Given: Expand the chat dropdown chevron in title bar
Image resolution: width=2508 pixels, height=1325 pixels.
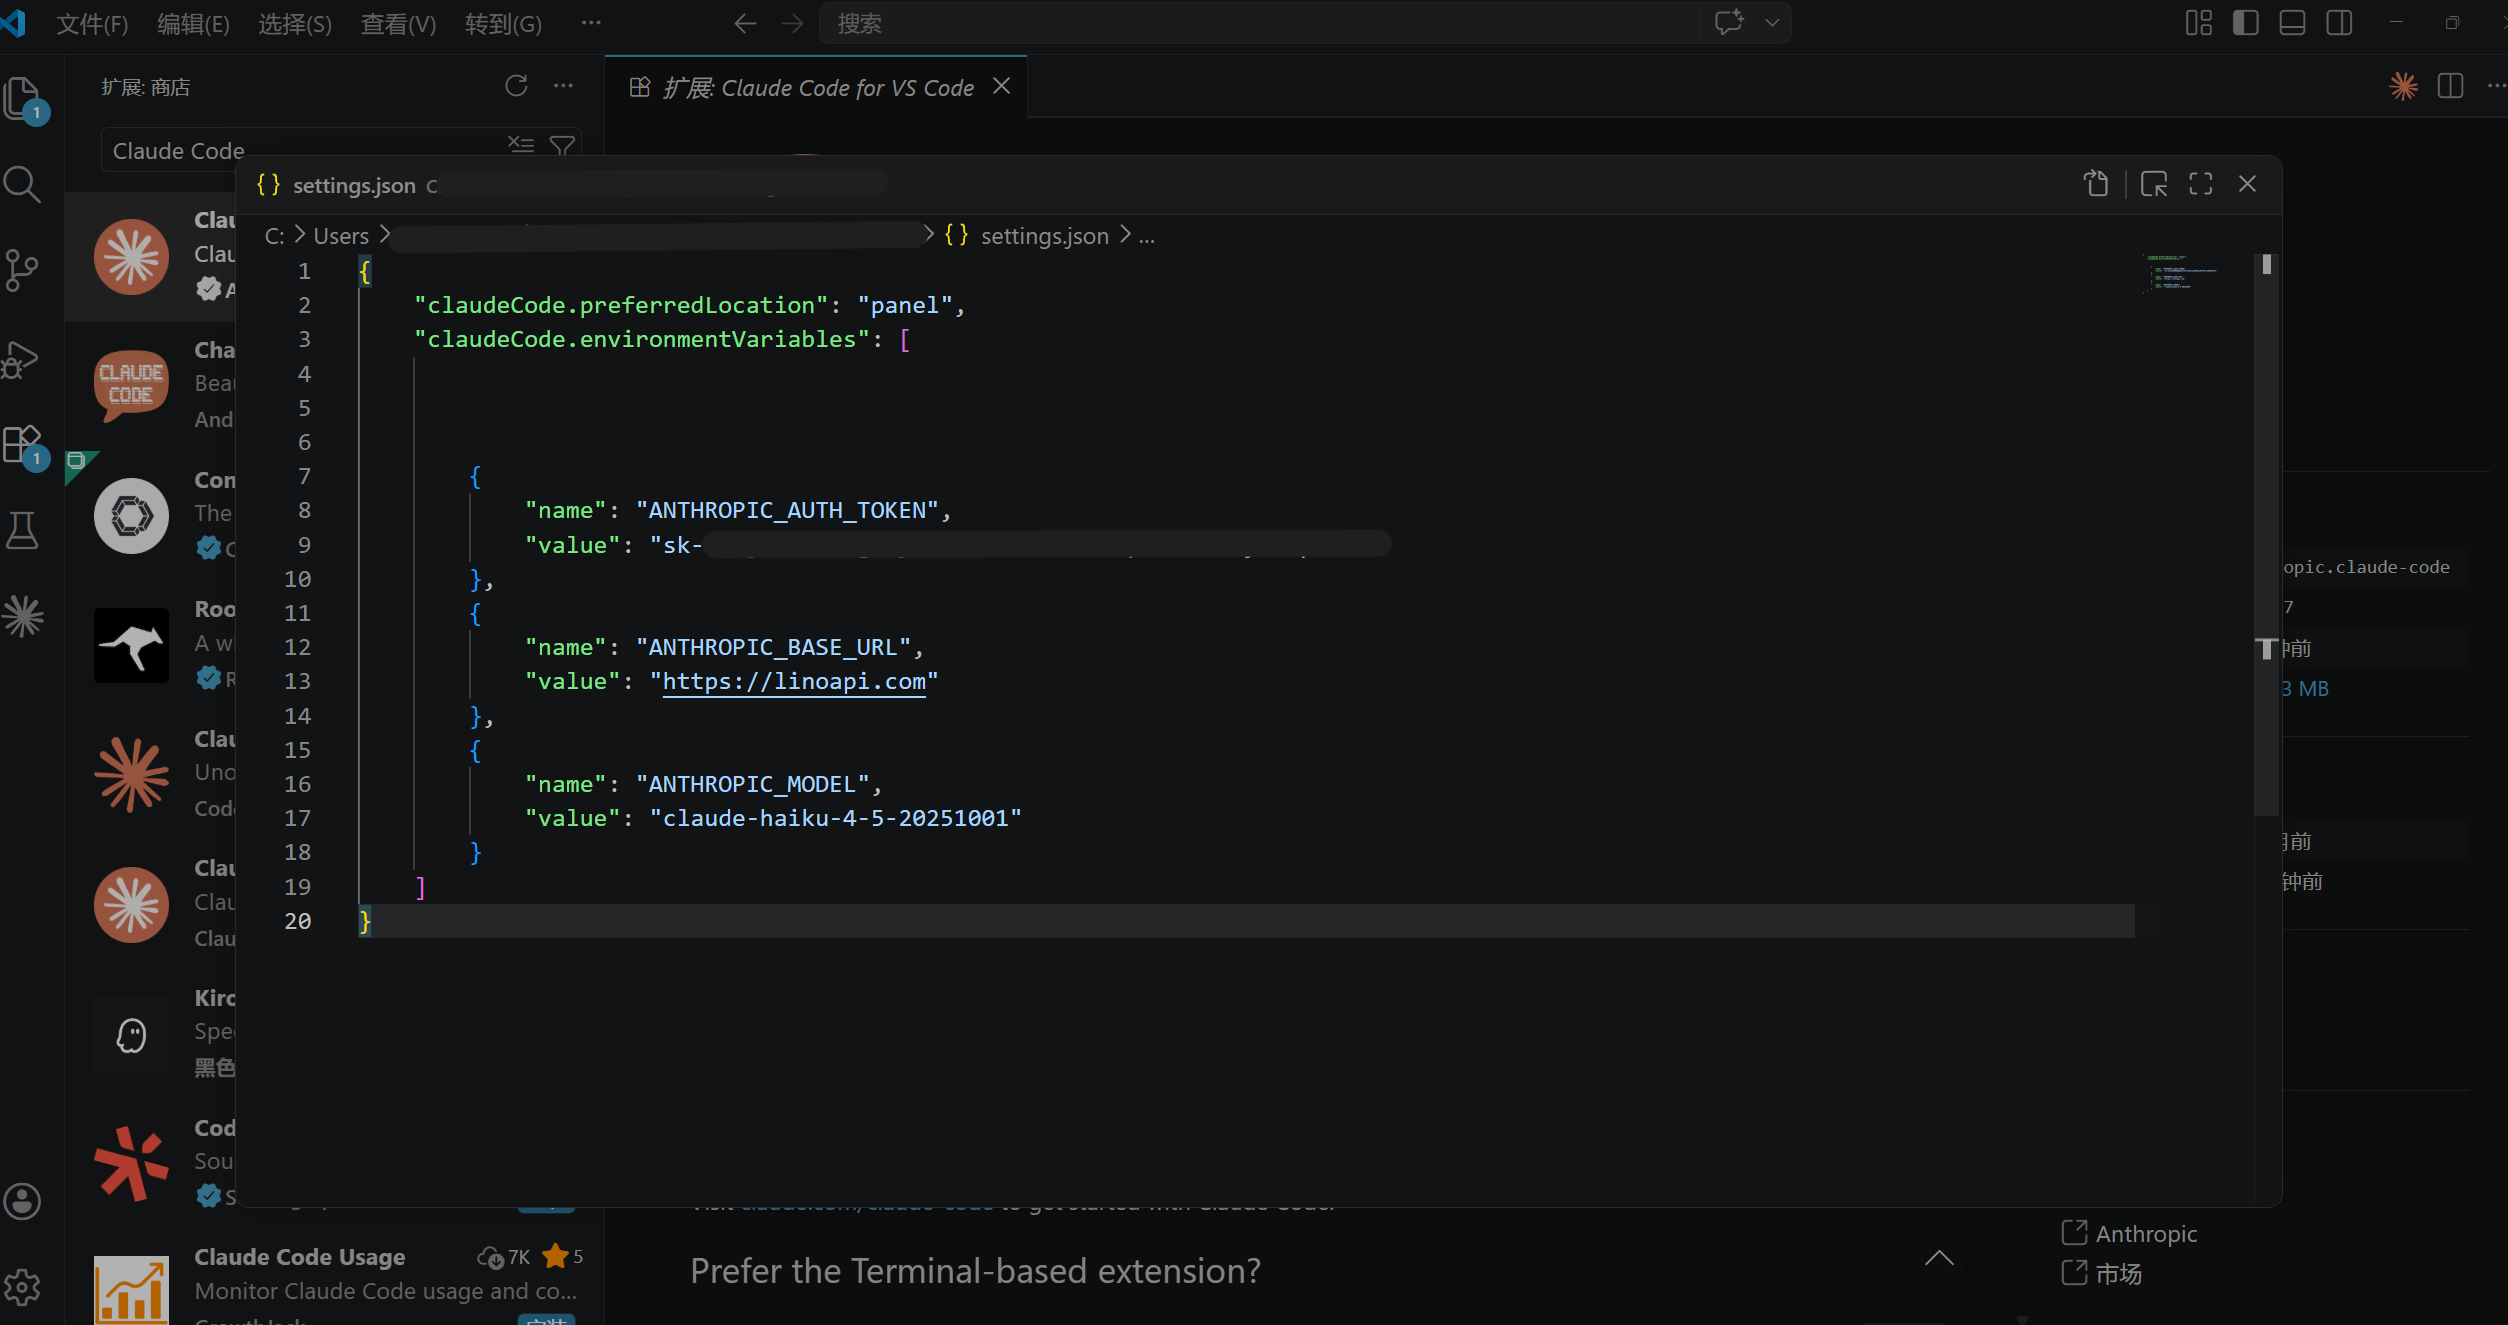Looking at the screenshot, I should coord(1772,23).
